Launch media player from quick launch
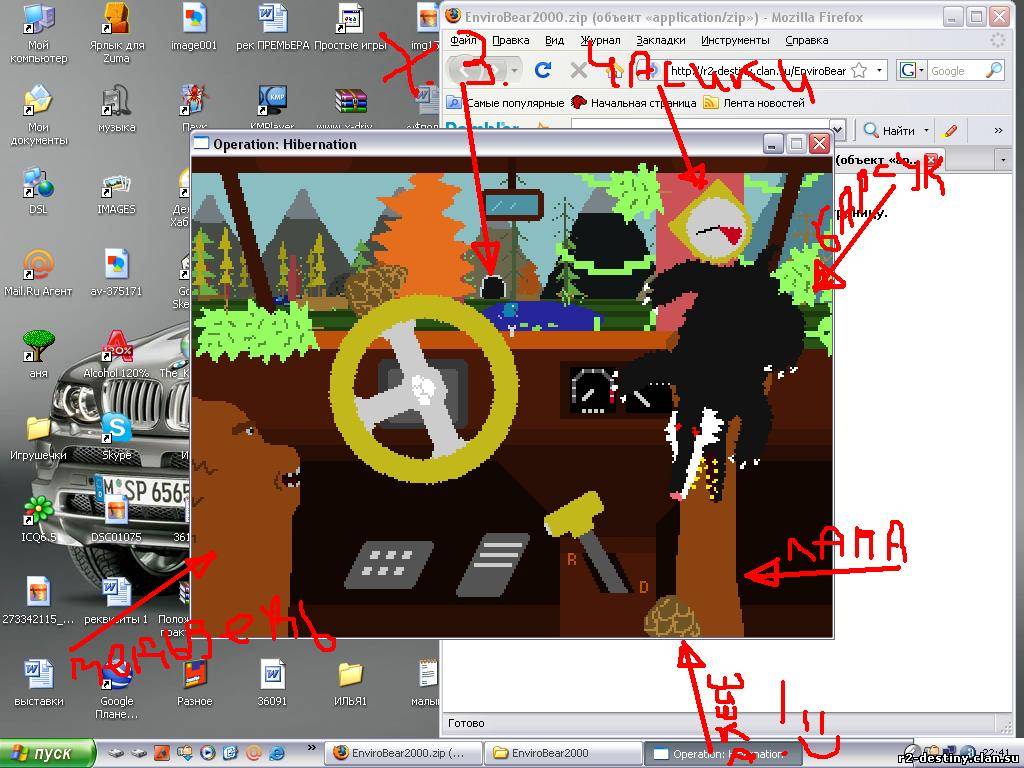 (x=208, y=754)
